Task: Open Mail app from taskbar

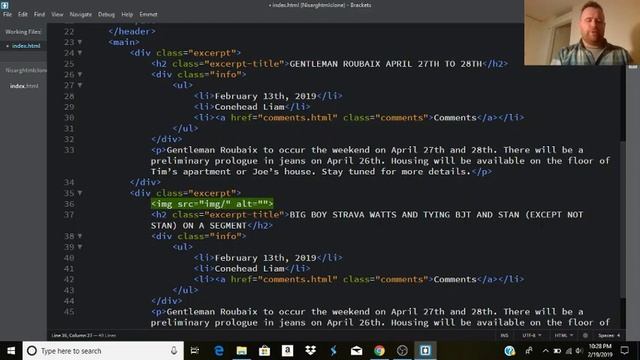Action: pos(356,351)
